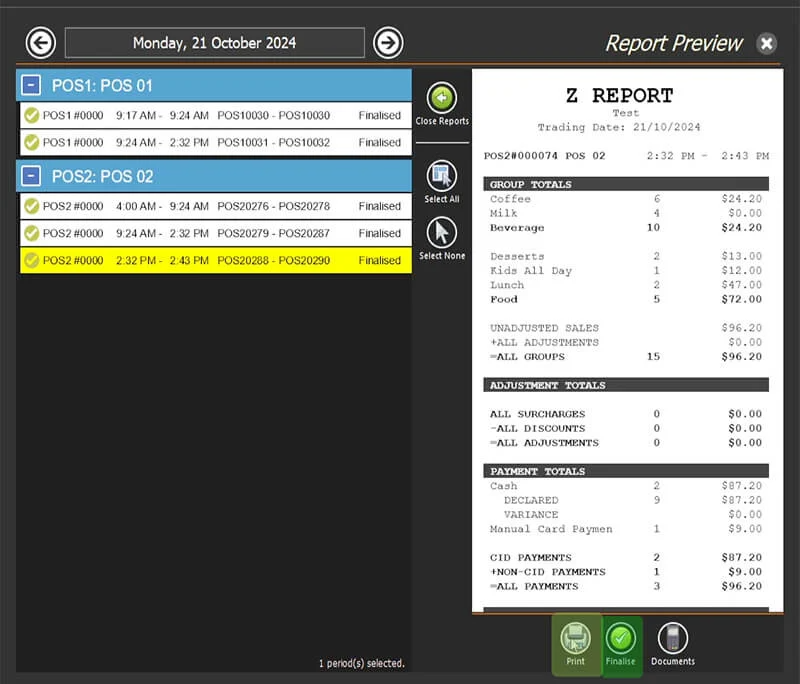Click the Beverage total line

626,227
